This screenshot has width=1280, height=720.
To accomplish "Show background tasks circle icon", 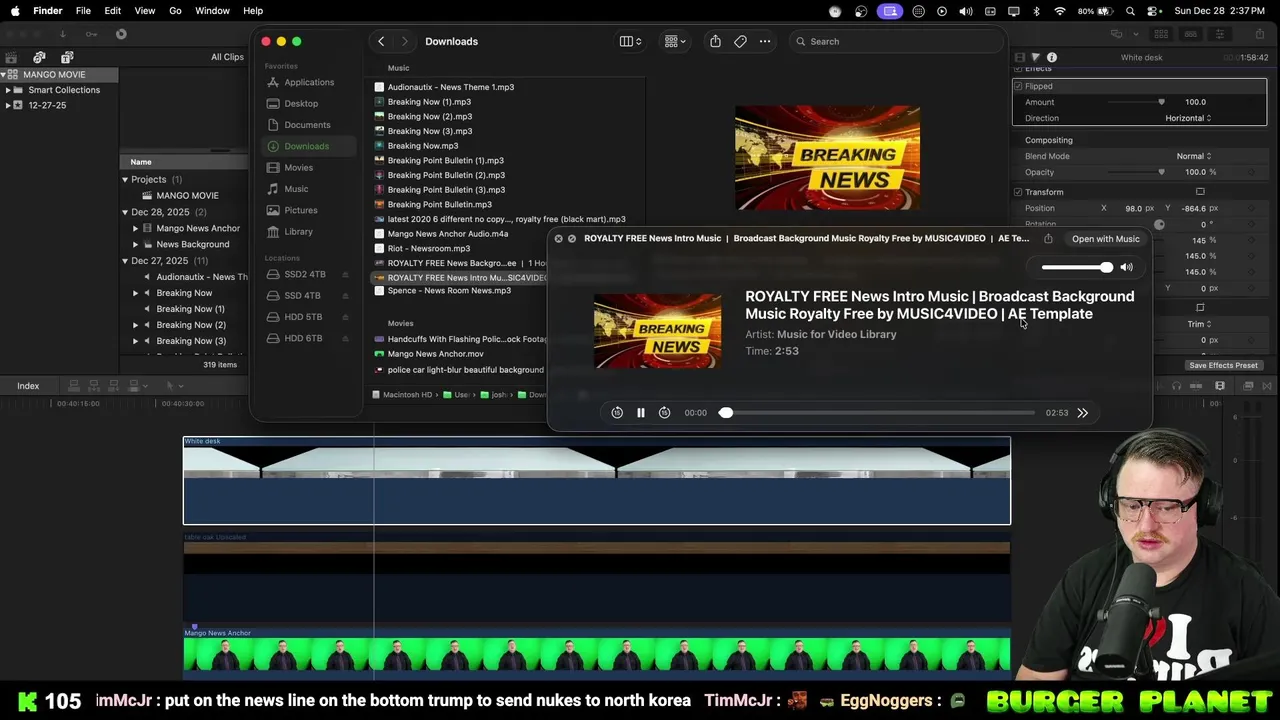I will [x=121, y=34].
